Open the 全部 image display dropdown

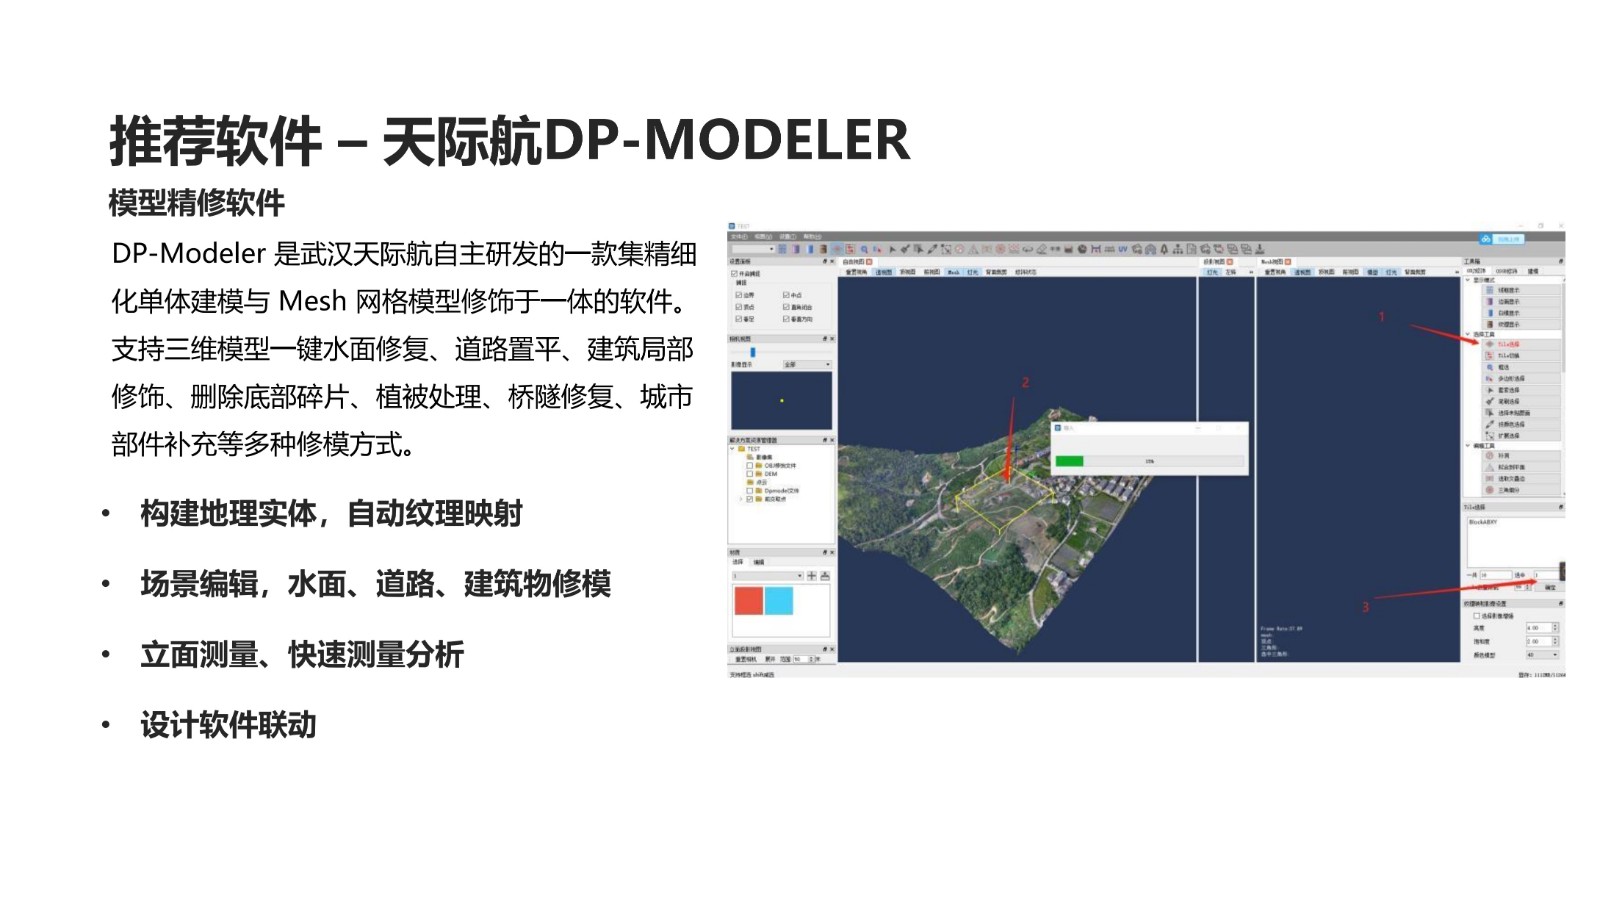(806, 365)
